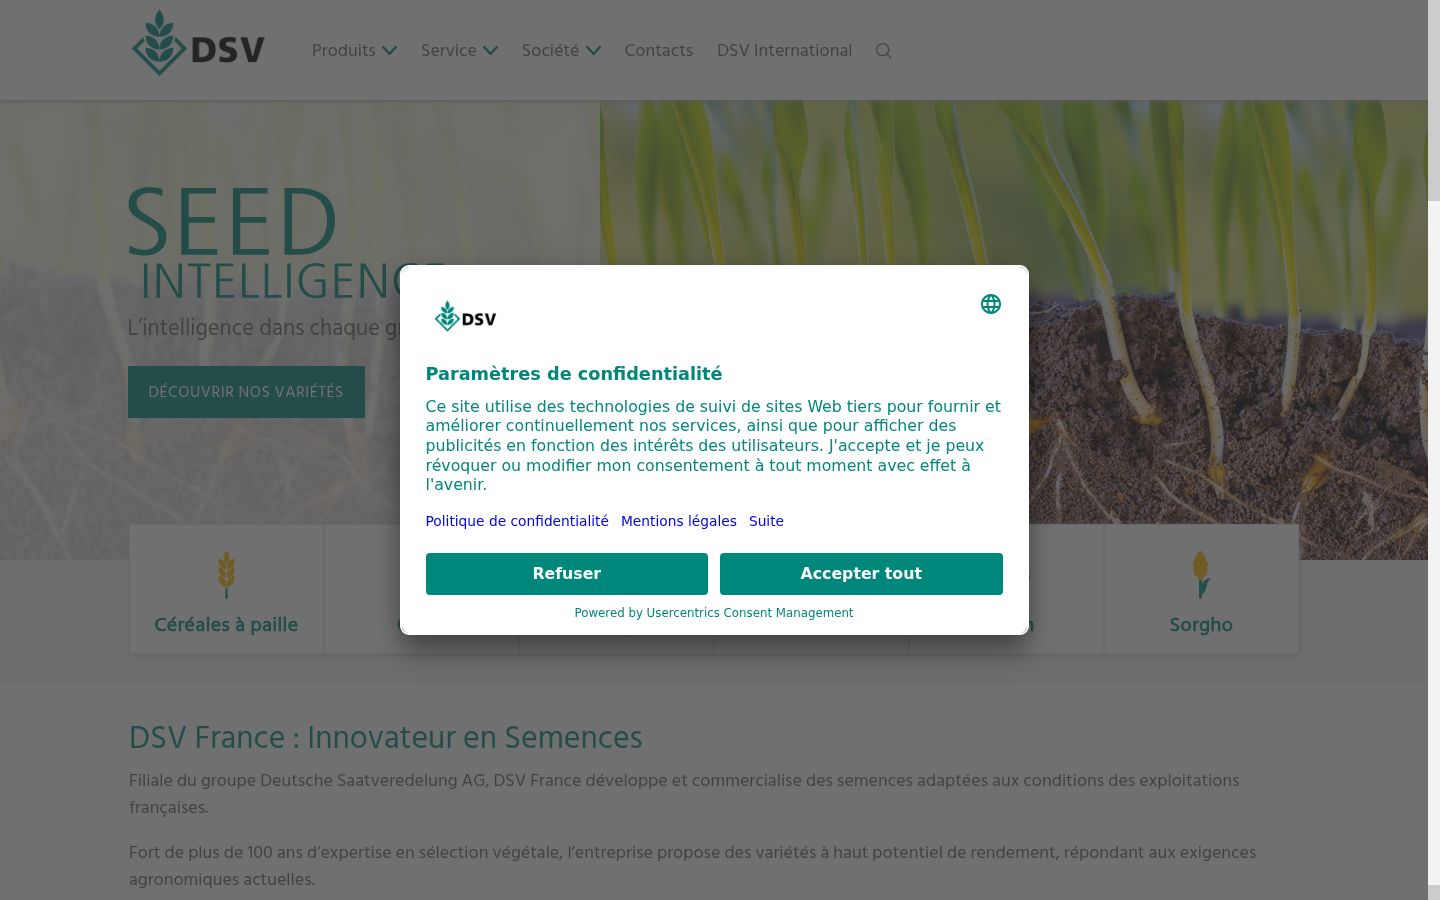
Task: Click the Refuser button
Action: (567, 574)
